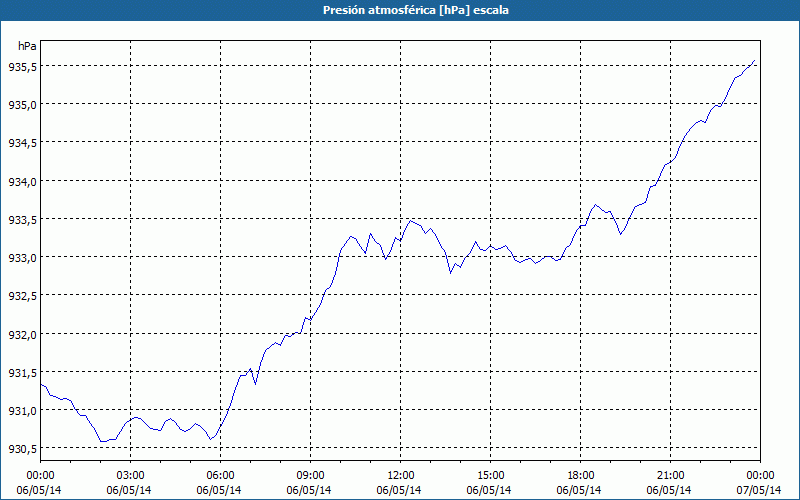Pick the 933,5 axis tick label
800x500 pixels.
point(22,219)
